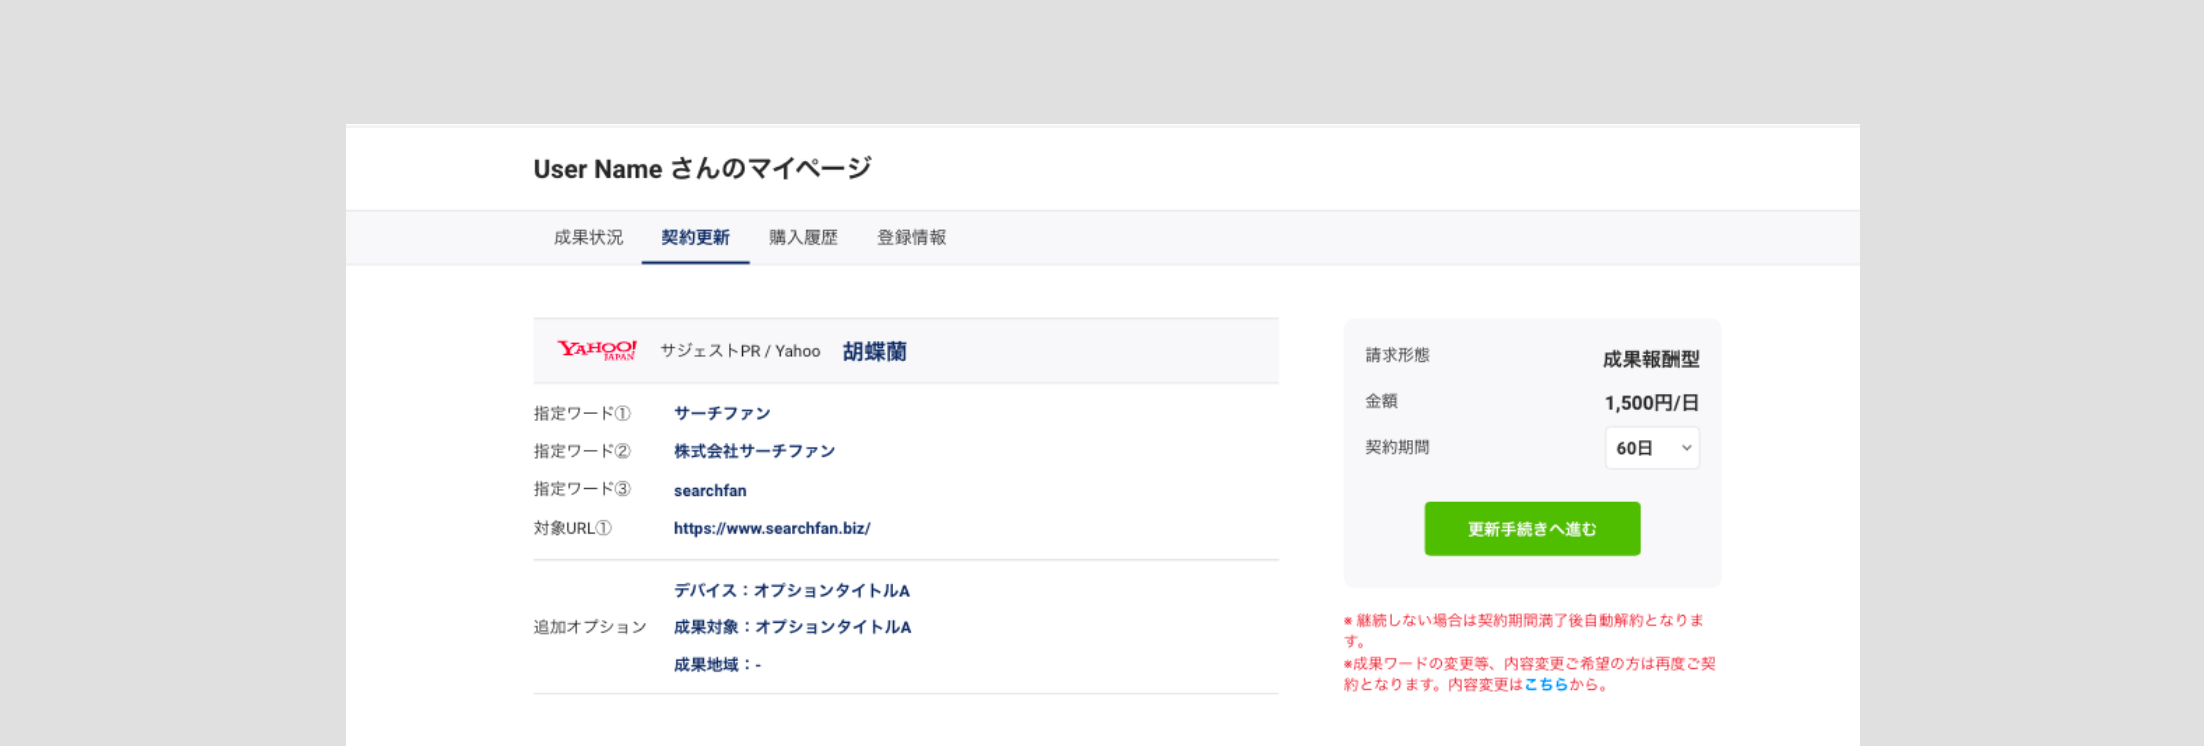2204x746 pixels.
Task: Open the 契約期間 60日 dropdown
Action: pos(1652,448)
